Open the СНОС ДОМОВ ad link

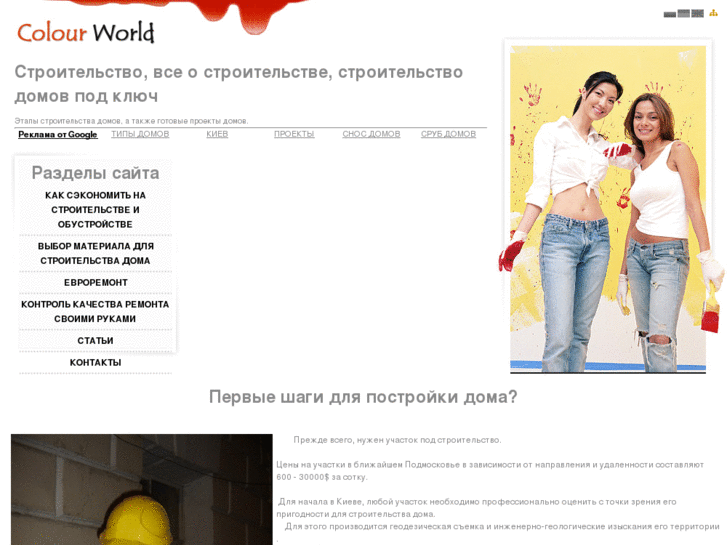click(x=371, y=134)
